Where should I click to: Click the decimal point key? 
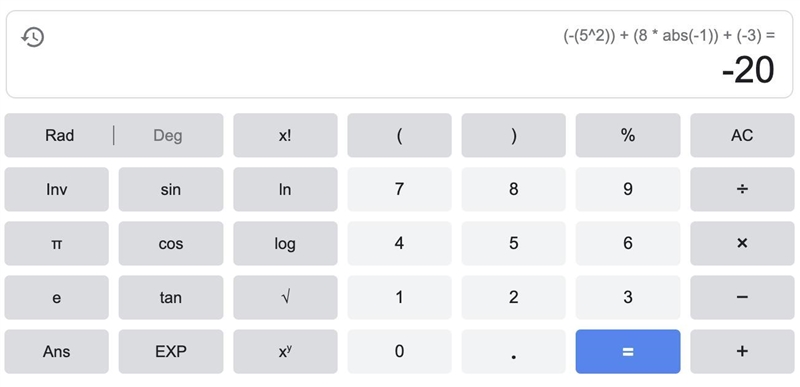click(x=513, y=351)
